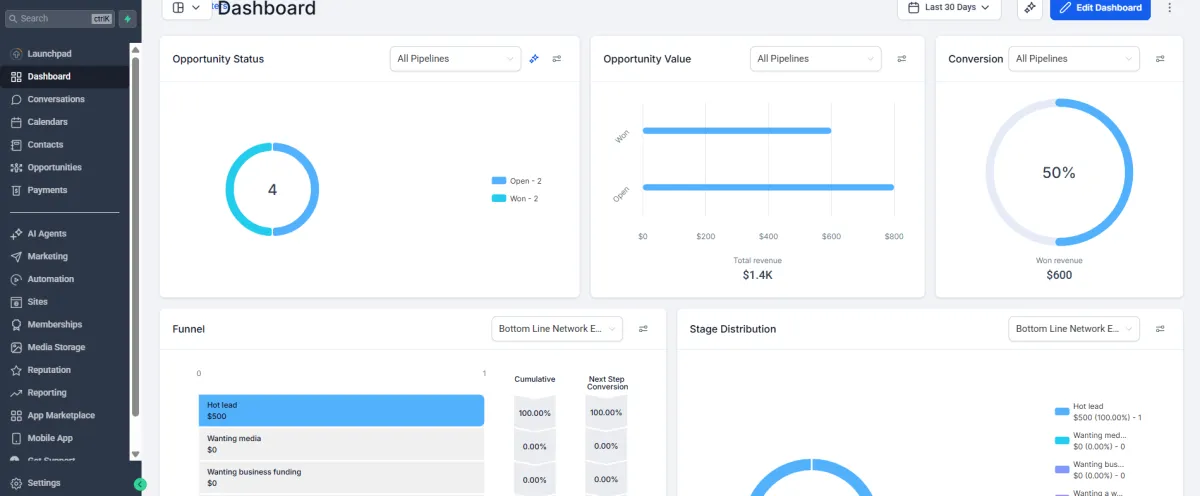
Task: Select the AI Agents sparkle icon
Action: (16, 234)
